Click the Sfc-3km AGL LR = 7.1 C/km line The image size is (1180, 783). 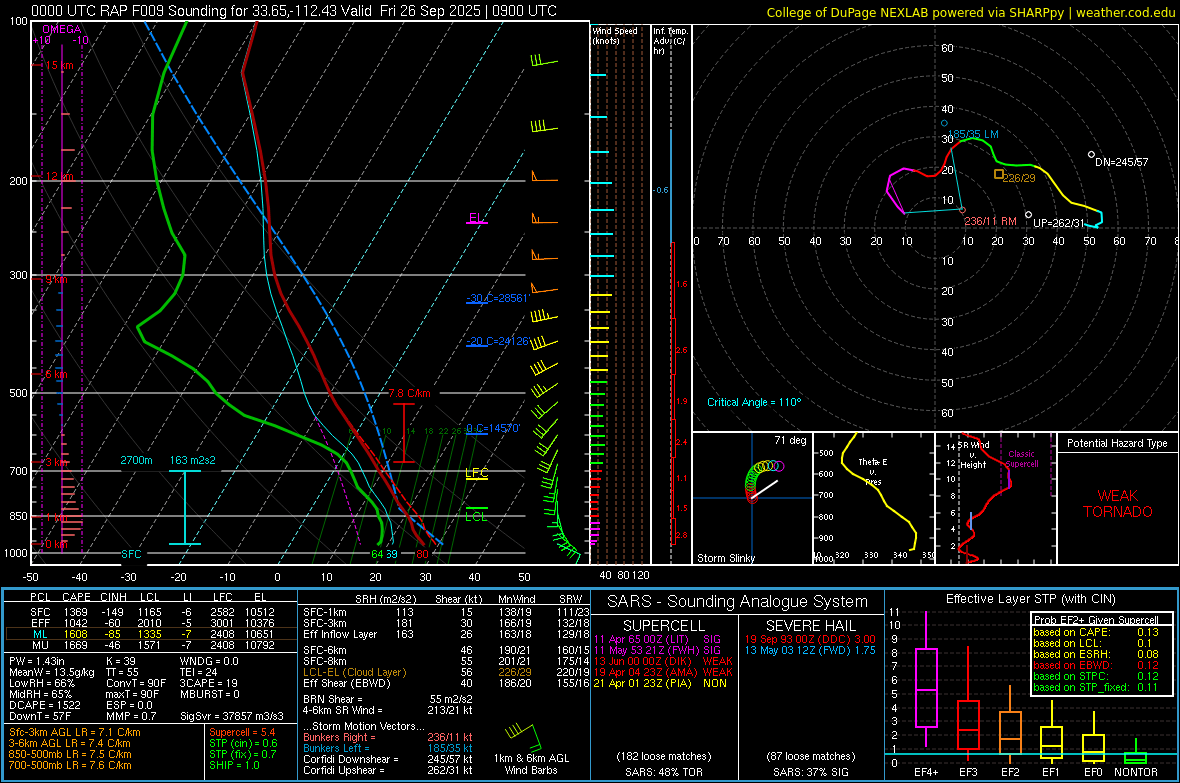(75, 732)
